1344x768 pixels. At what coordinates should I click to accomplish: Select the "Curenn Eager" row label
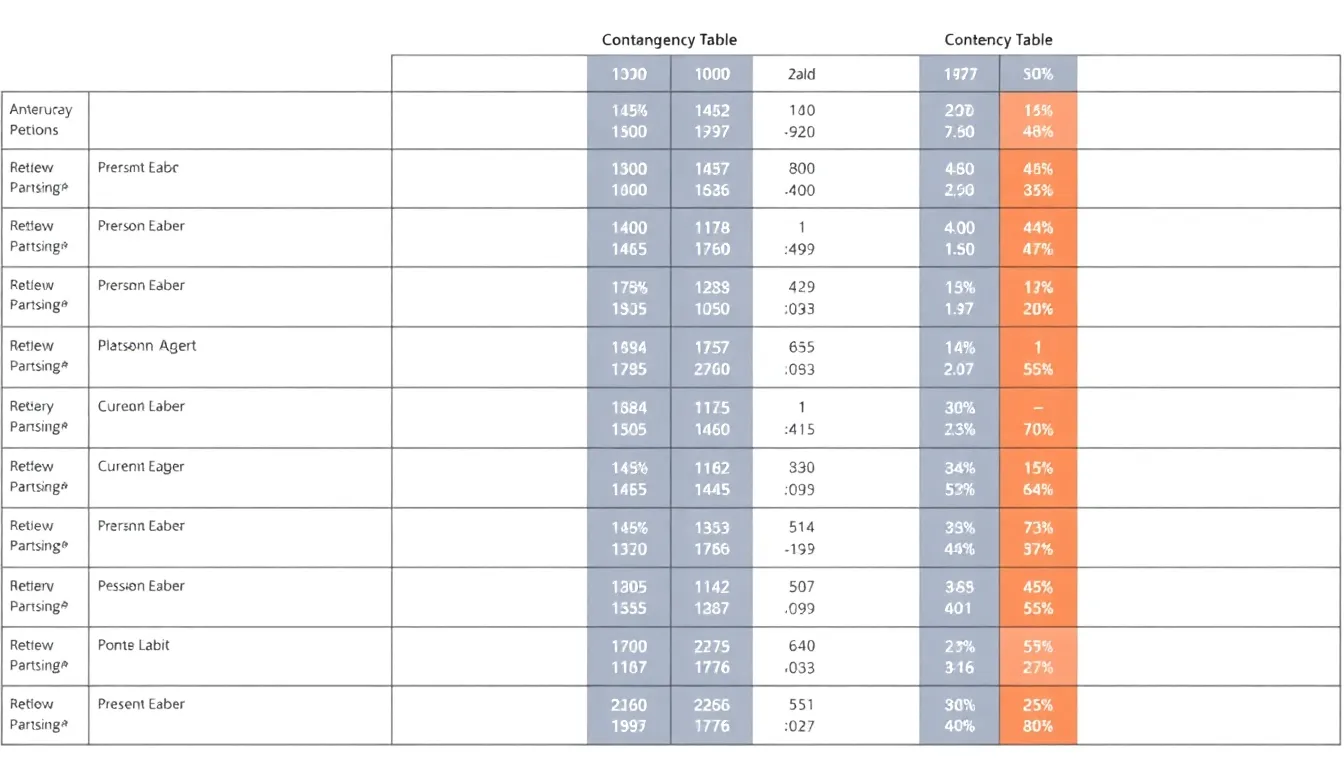click(x=141, y=466)
